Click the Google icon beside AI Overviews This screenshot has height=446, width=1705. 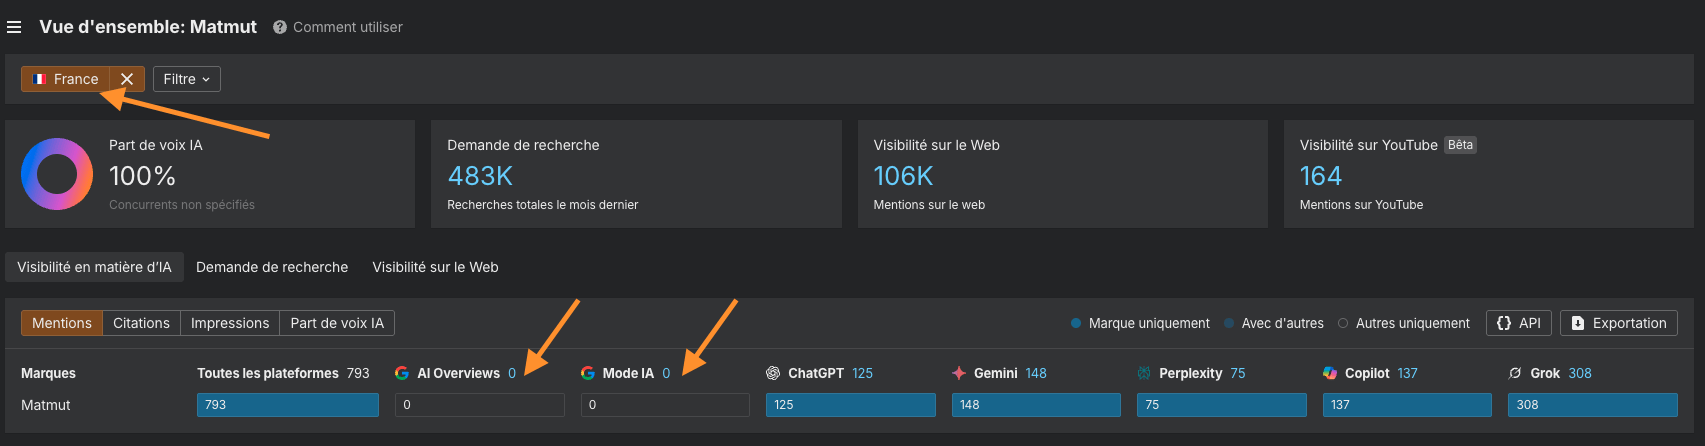pos(402,373)
